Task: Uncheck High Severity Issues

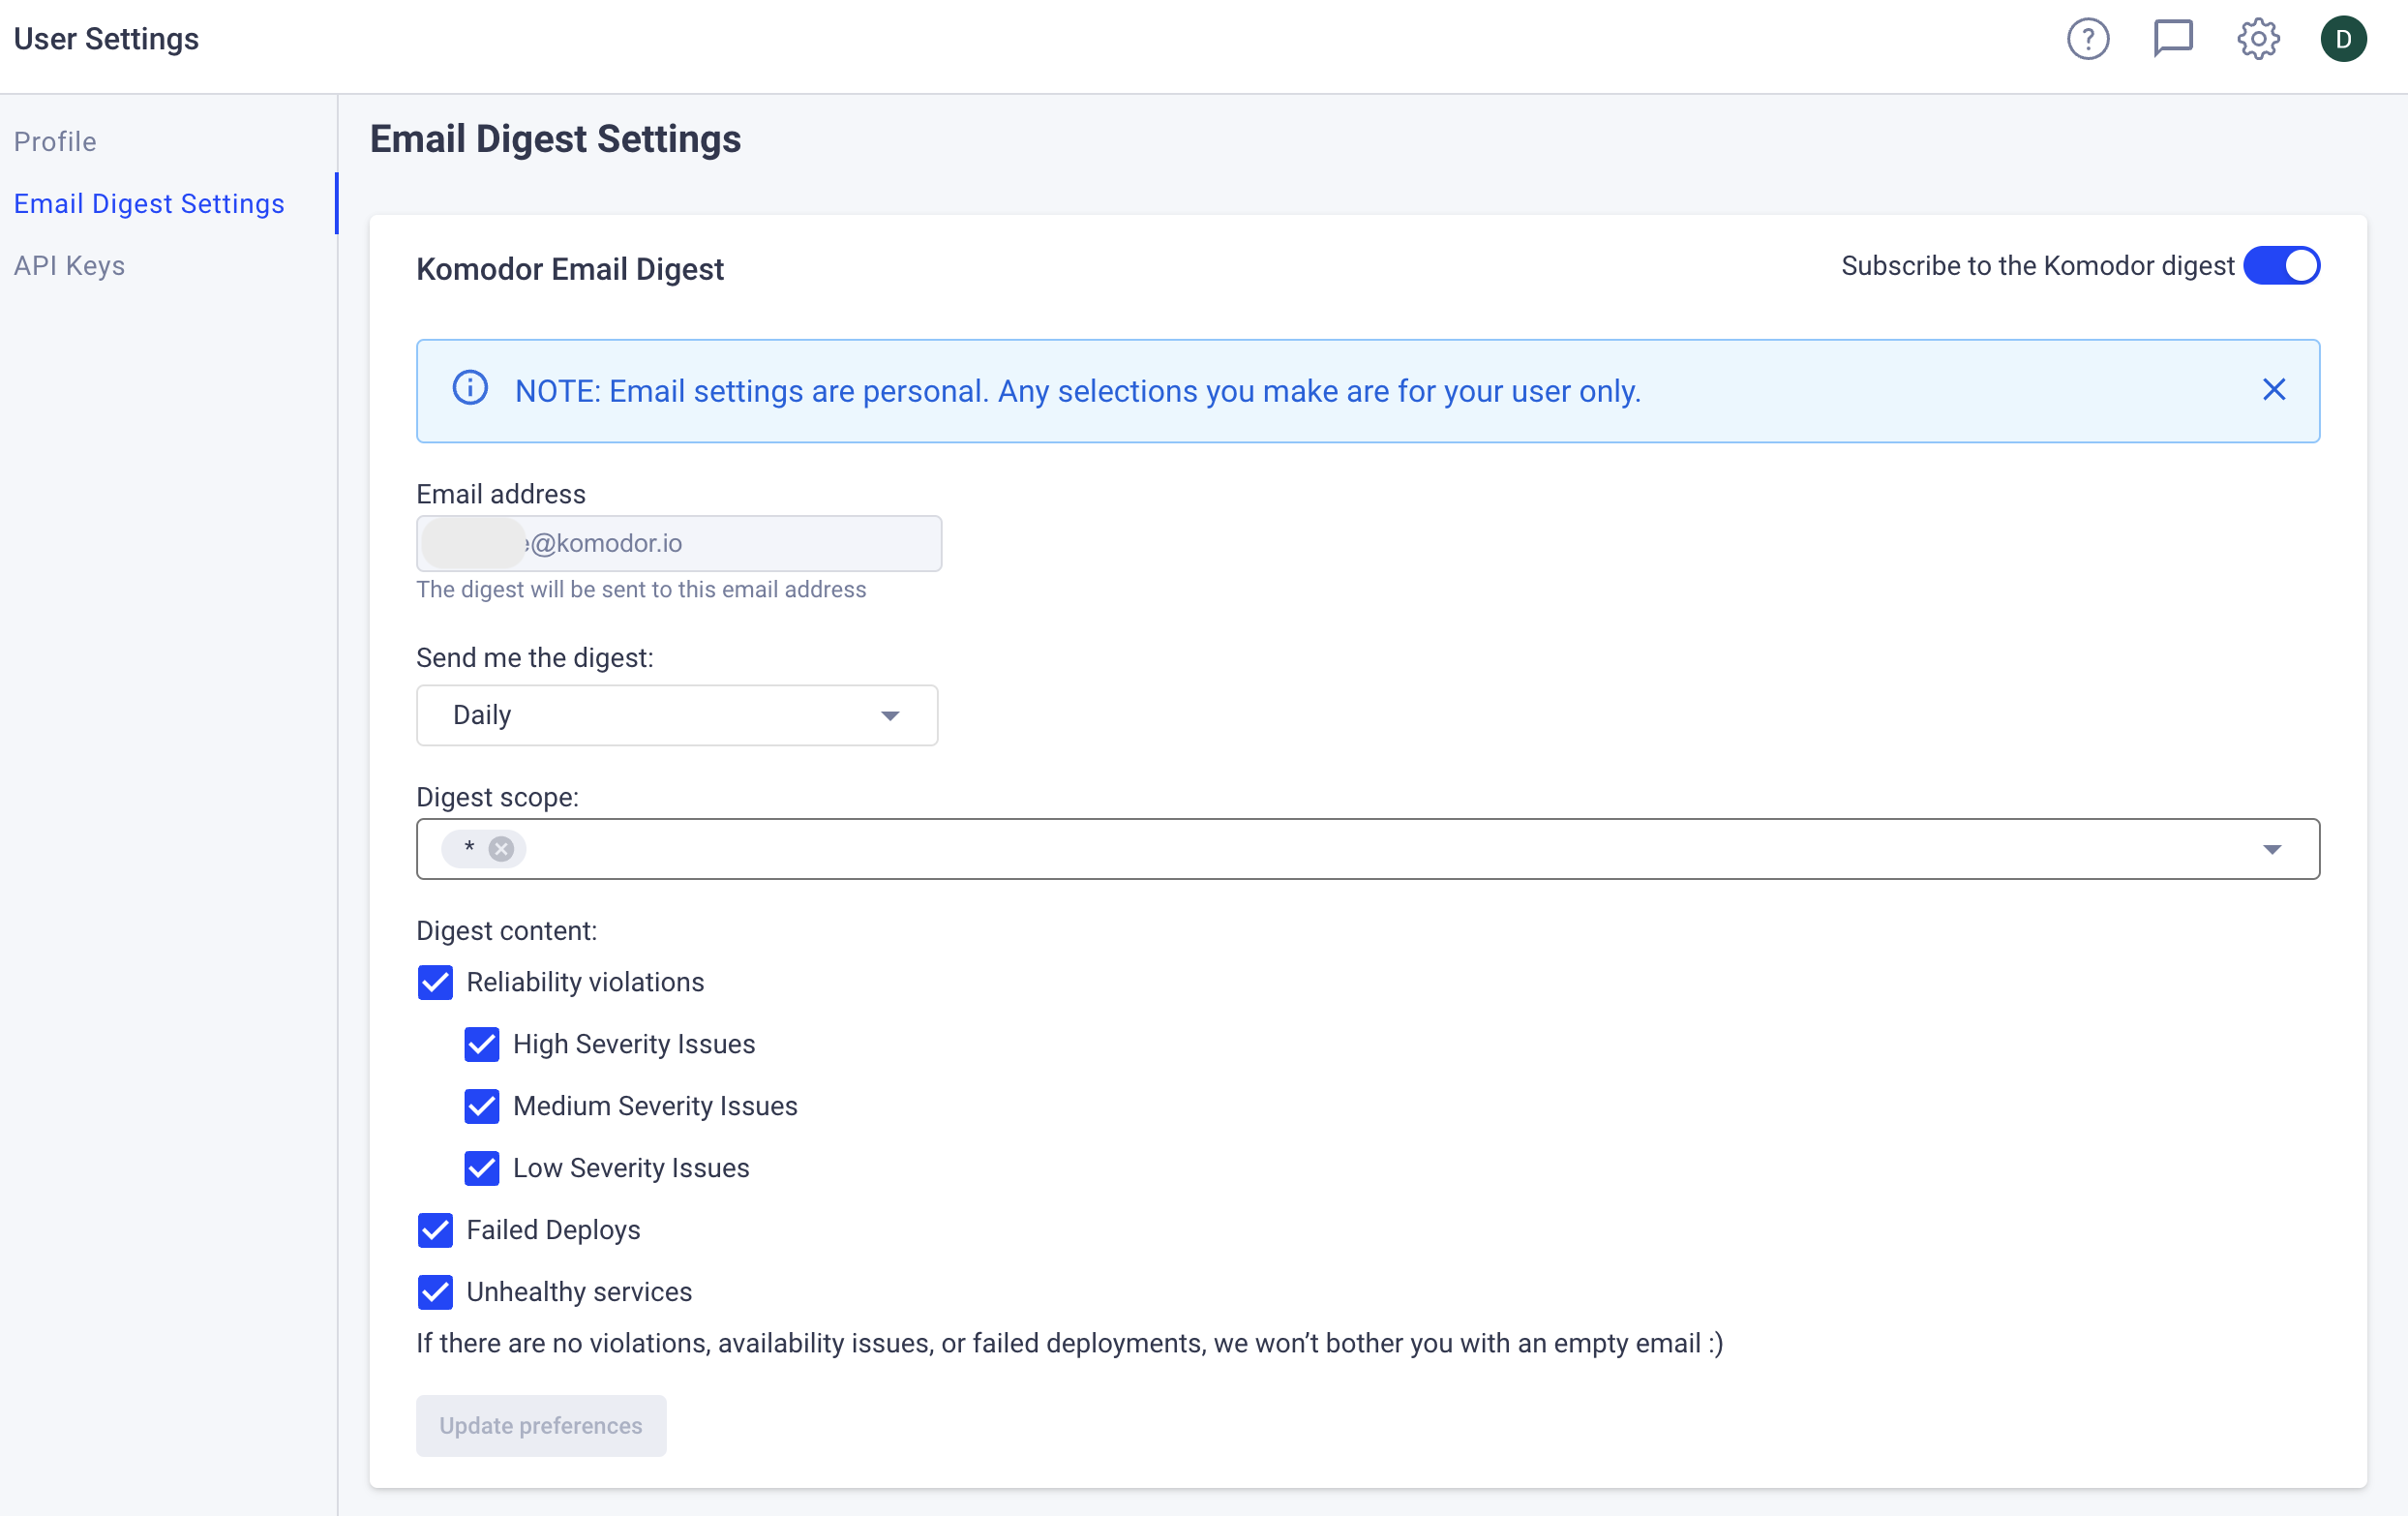Action: 482,1044
